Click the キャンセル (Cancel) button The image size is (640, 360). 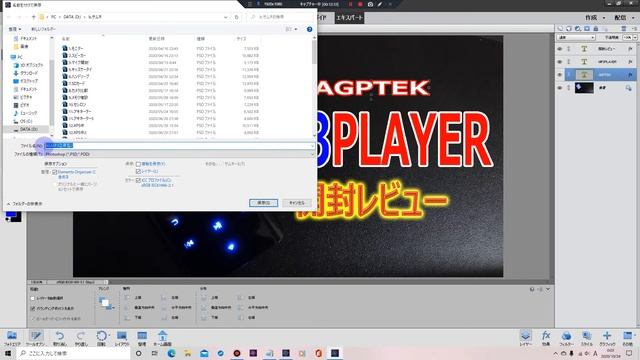297,203
